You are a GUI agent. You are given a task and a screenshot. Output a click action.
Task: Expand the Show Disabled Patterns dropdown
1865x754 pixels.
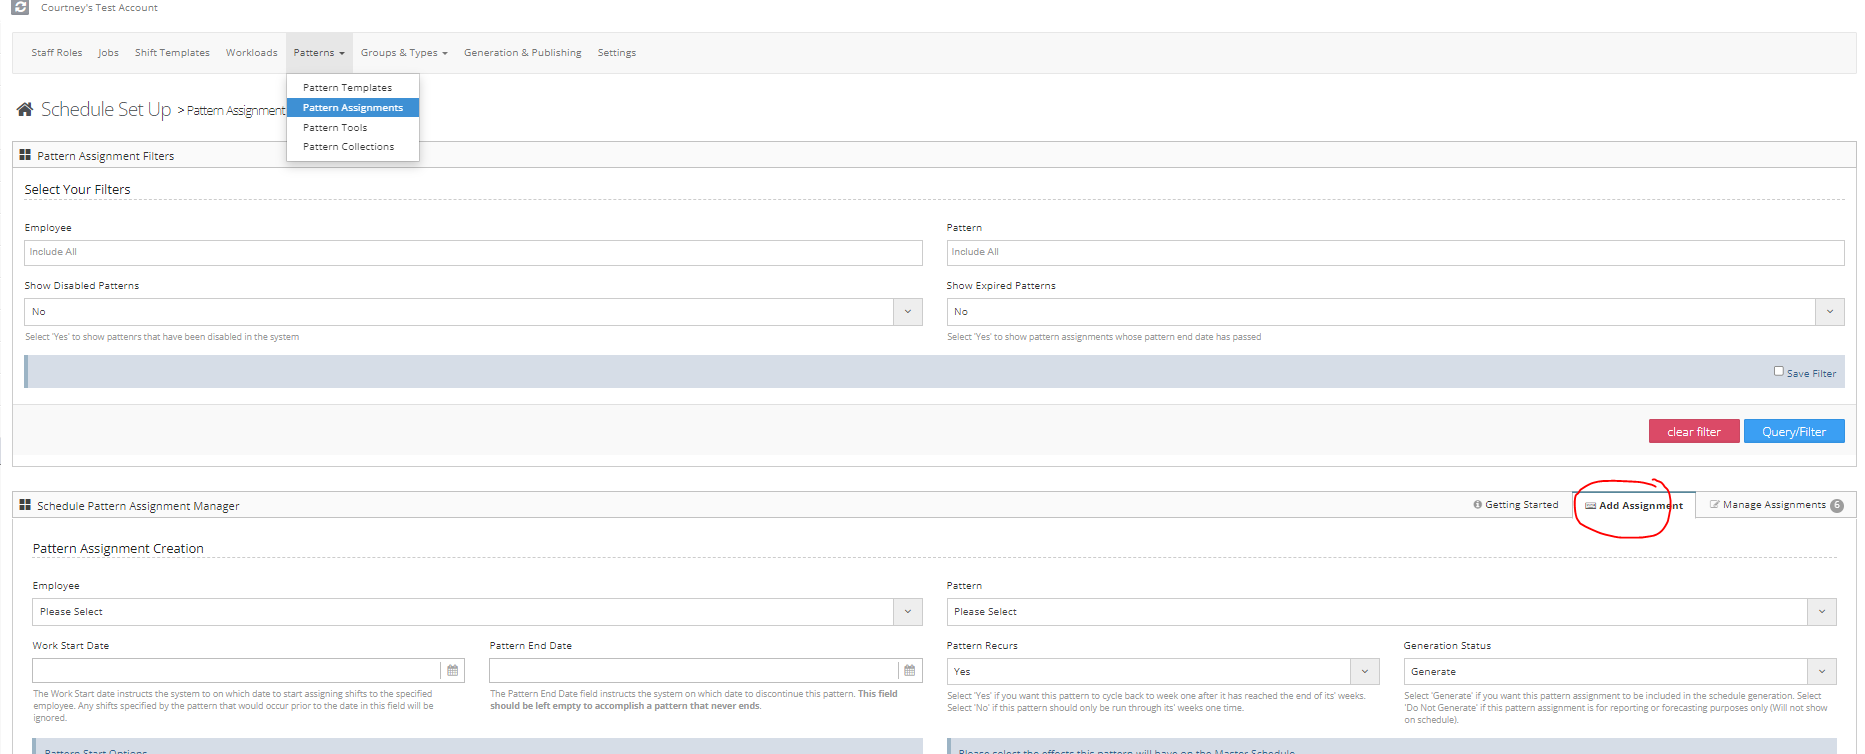(907, 312)
